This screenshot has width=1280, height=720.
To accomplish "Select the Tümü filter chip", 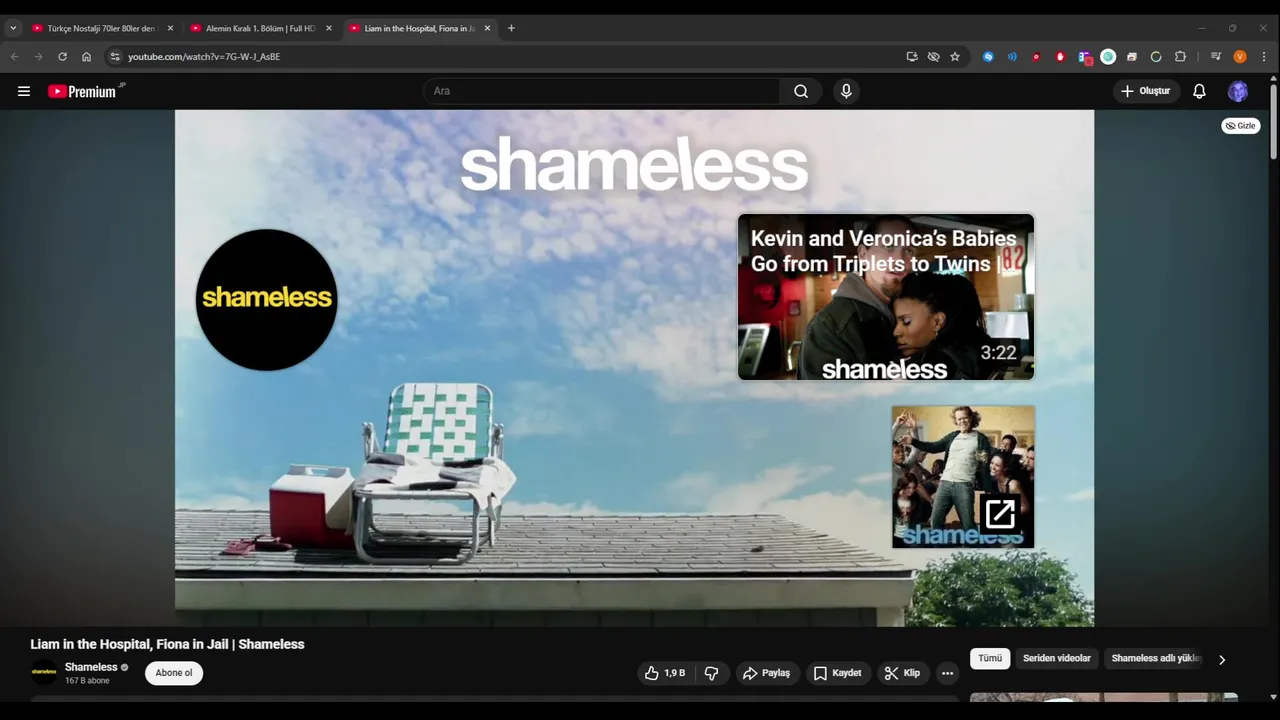I will click(x=990, y=658).
